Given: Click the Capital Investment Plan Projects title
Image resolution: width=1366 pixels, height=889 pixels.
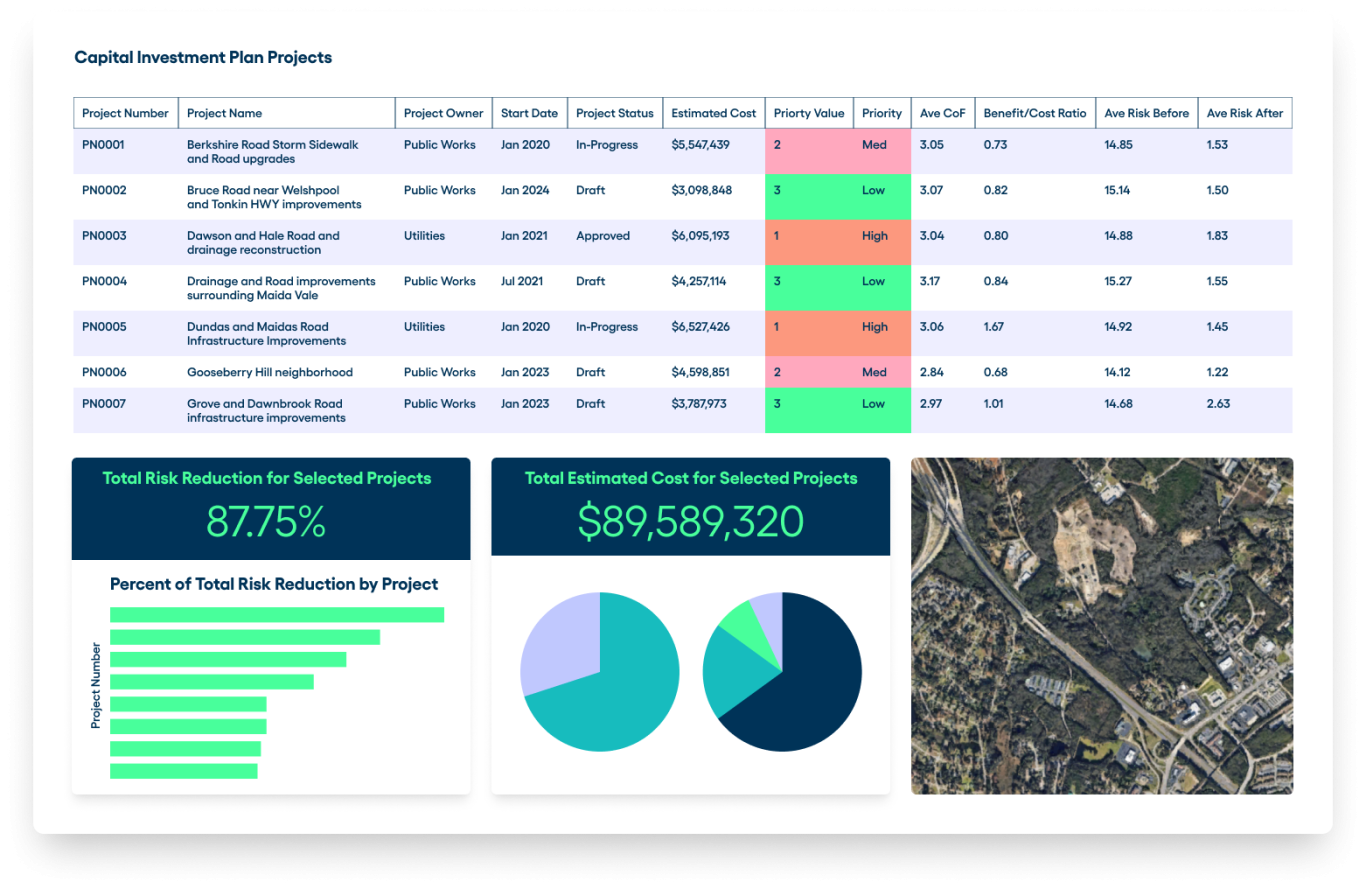Looking at the screenshot, I should pos(203,57).
